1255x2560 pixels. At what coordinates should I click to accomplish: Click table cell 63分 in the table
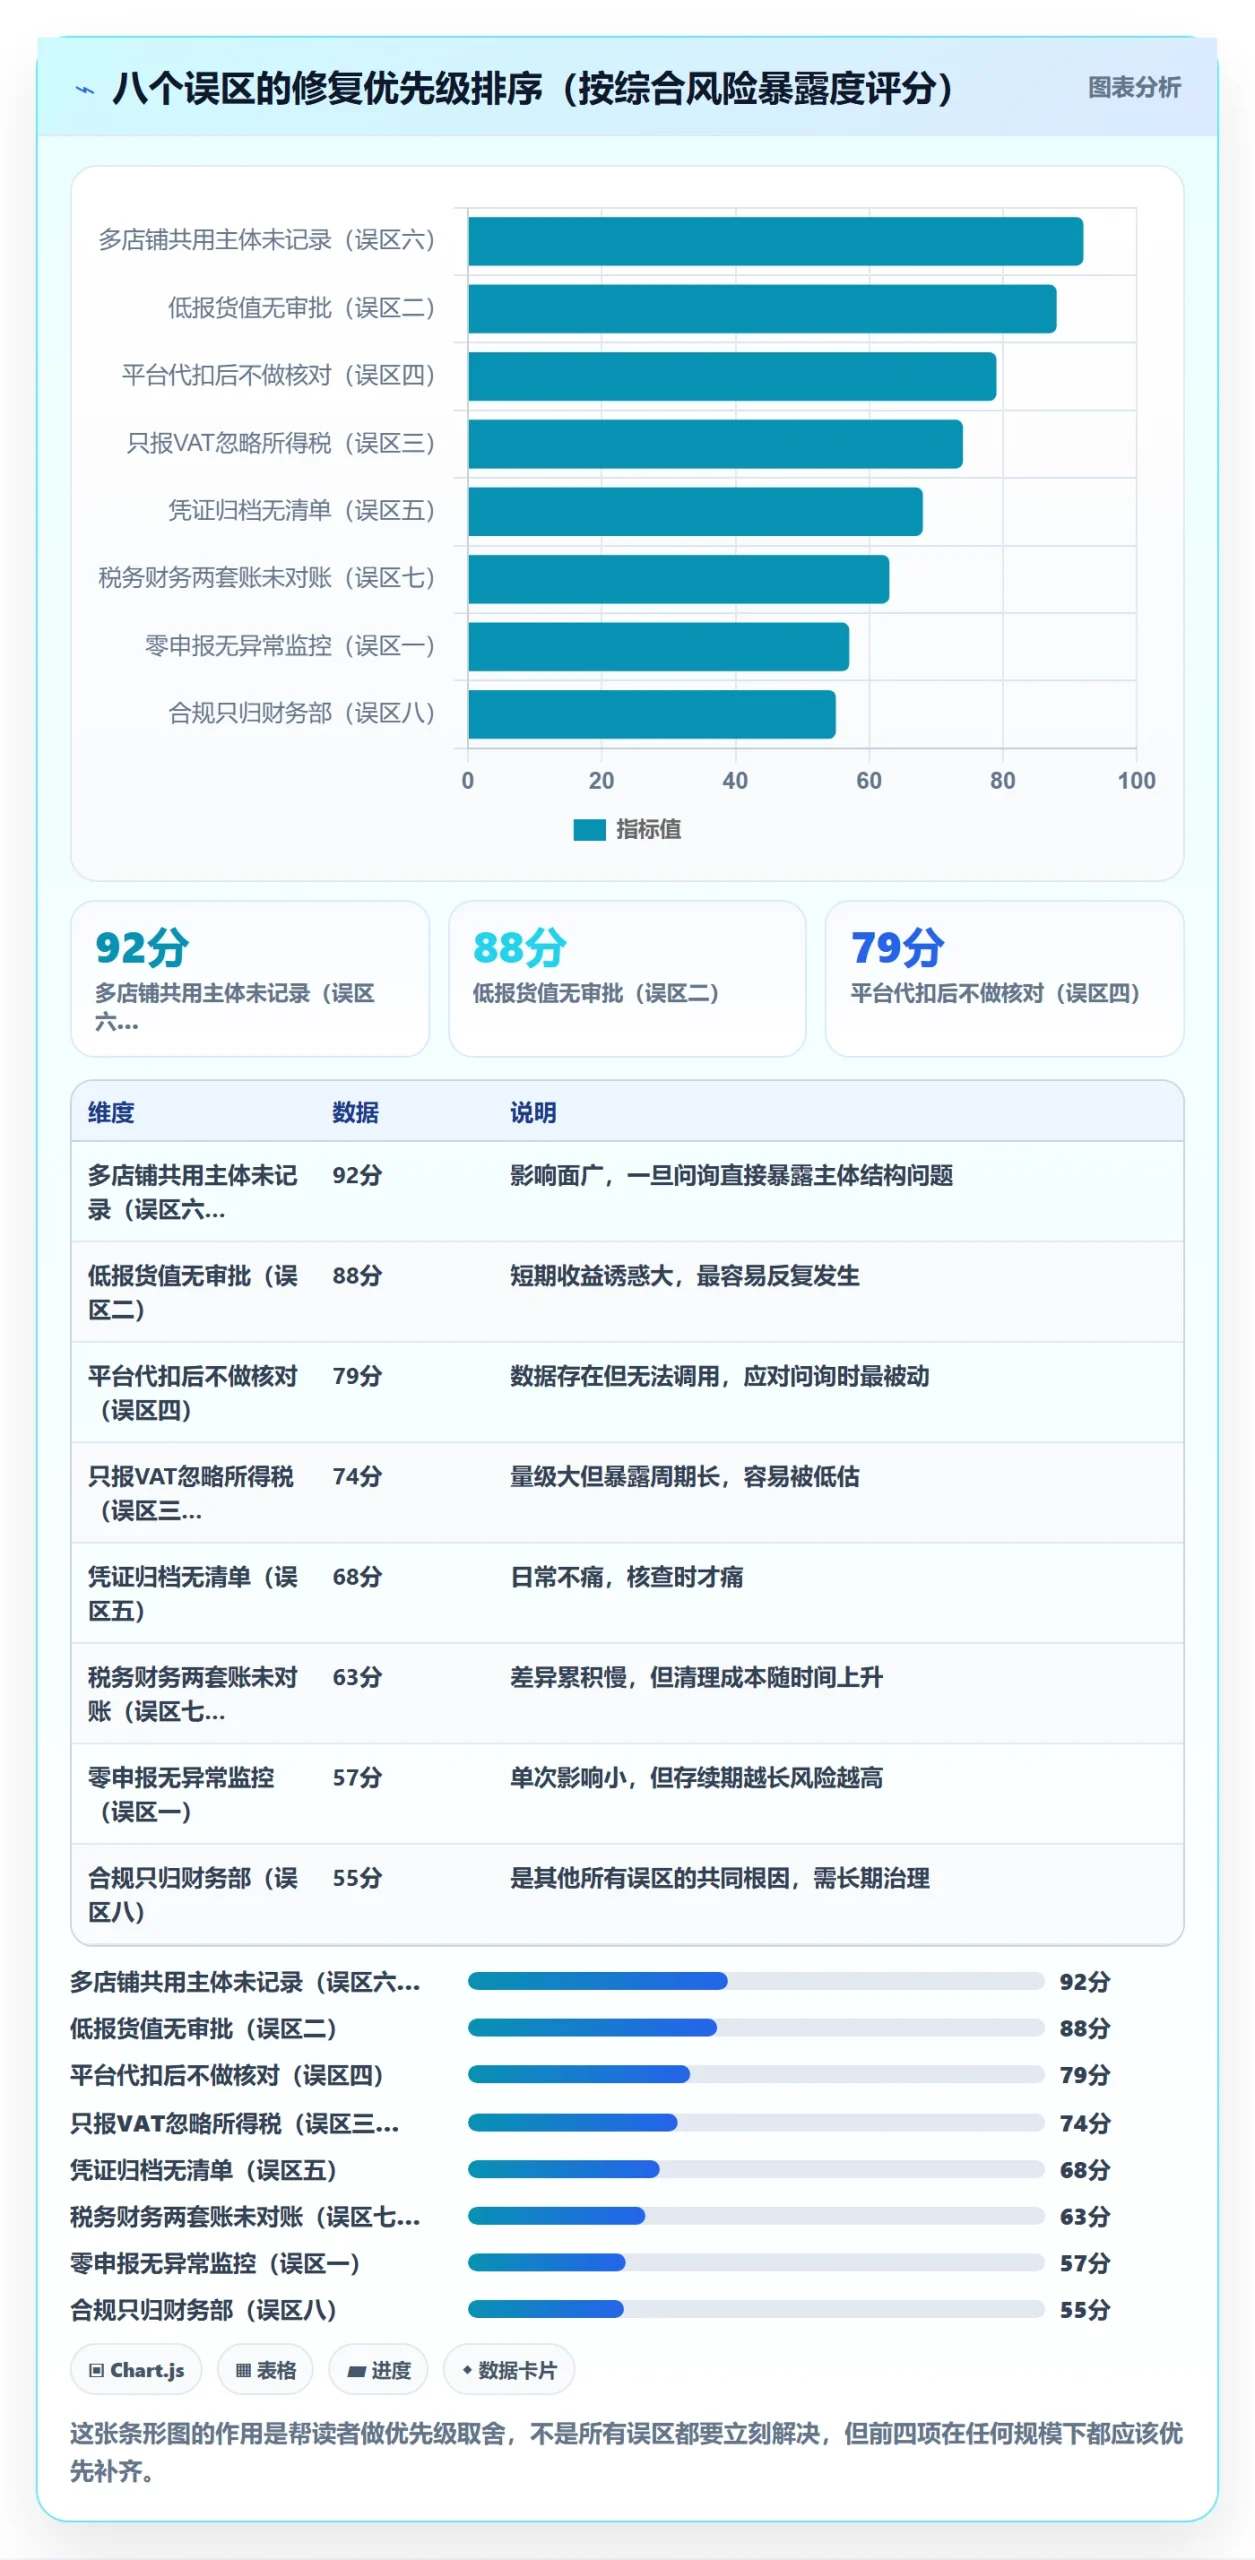(x=357, y=1677)
